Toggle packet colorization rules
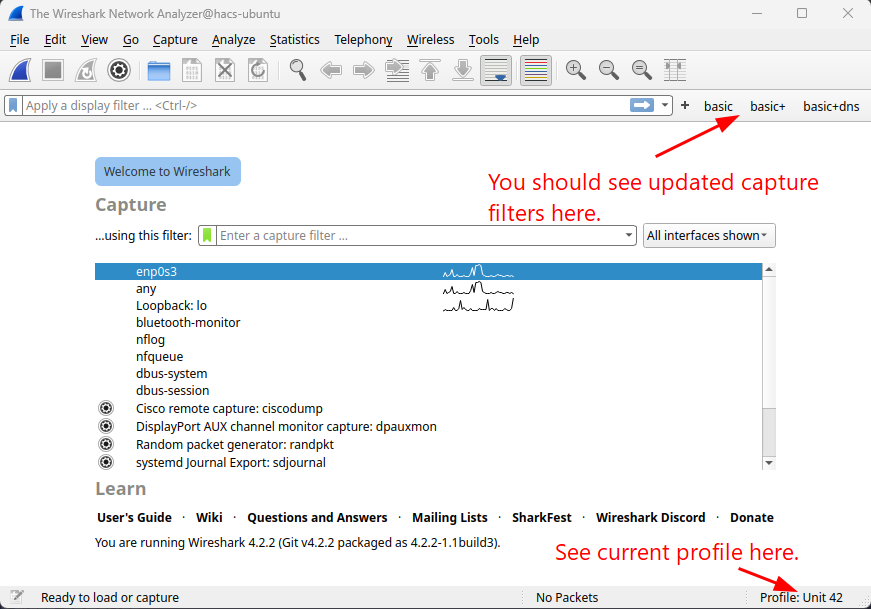This screenshot has width=871, height=609. (x=536, y=70)
